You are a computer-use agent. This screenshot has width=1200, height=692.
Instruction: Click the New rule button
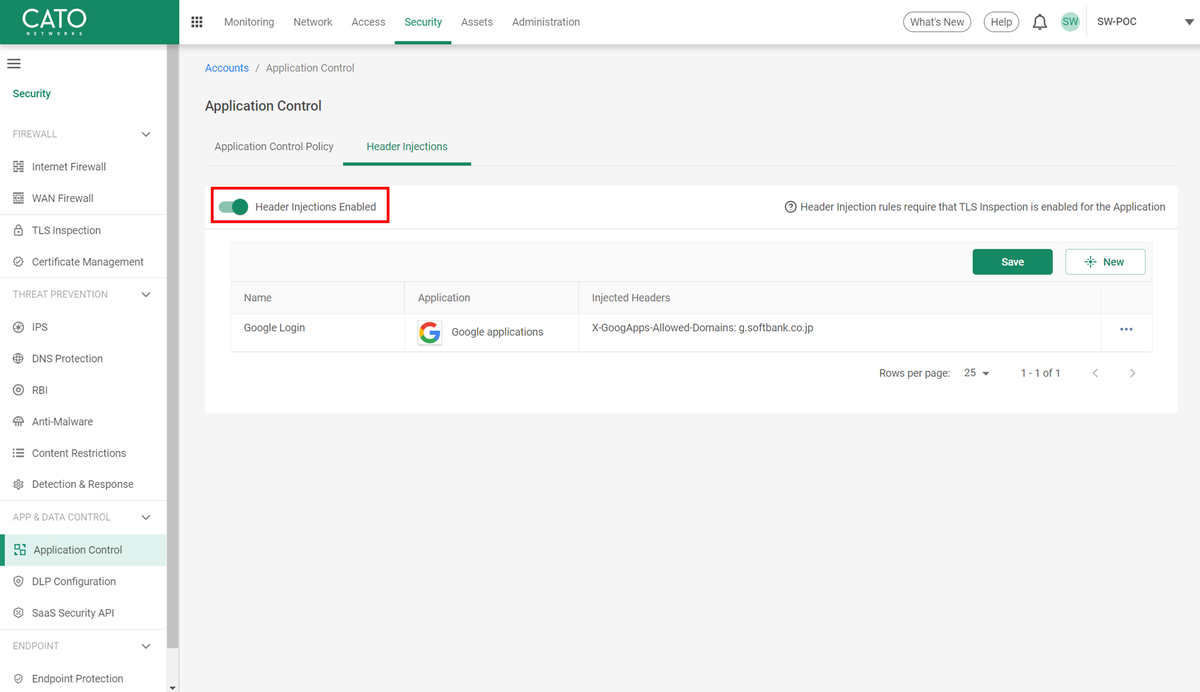click(1105, 262)
